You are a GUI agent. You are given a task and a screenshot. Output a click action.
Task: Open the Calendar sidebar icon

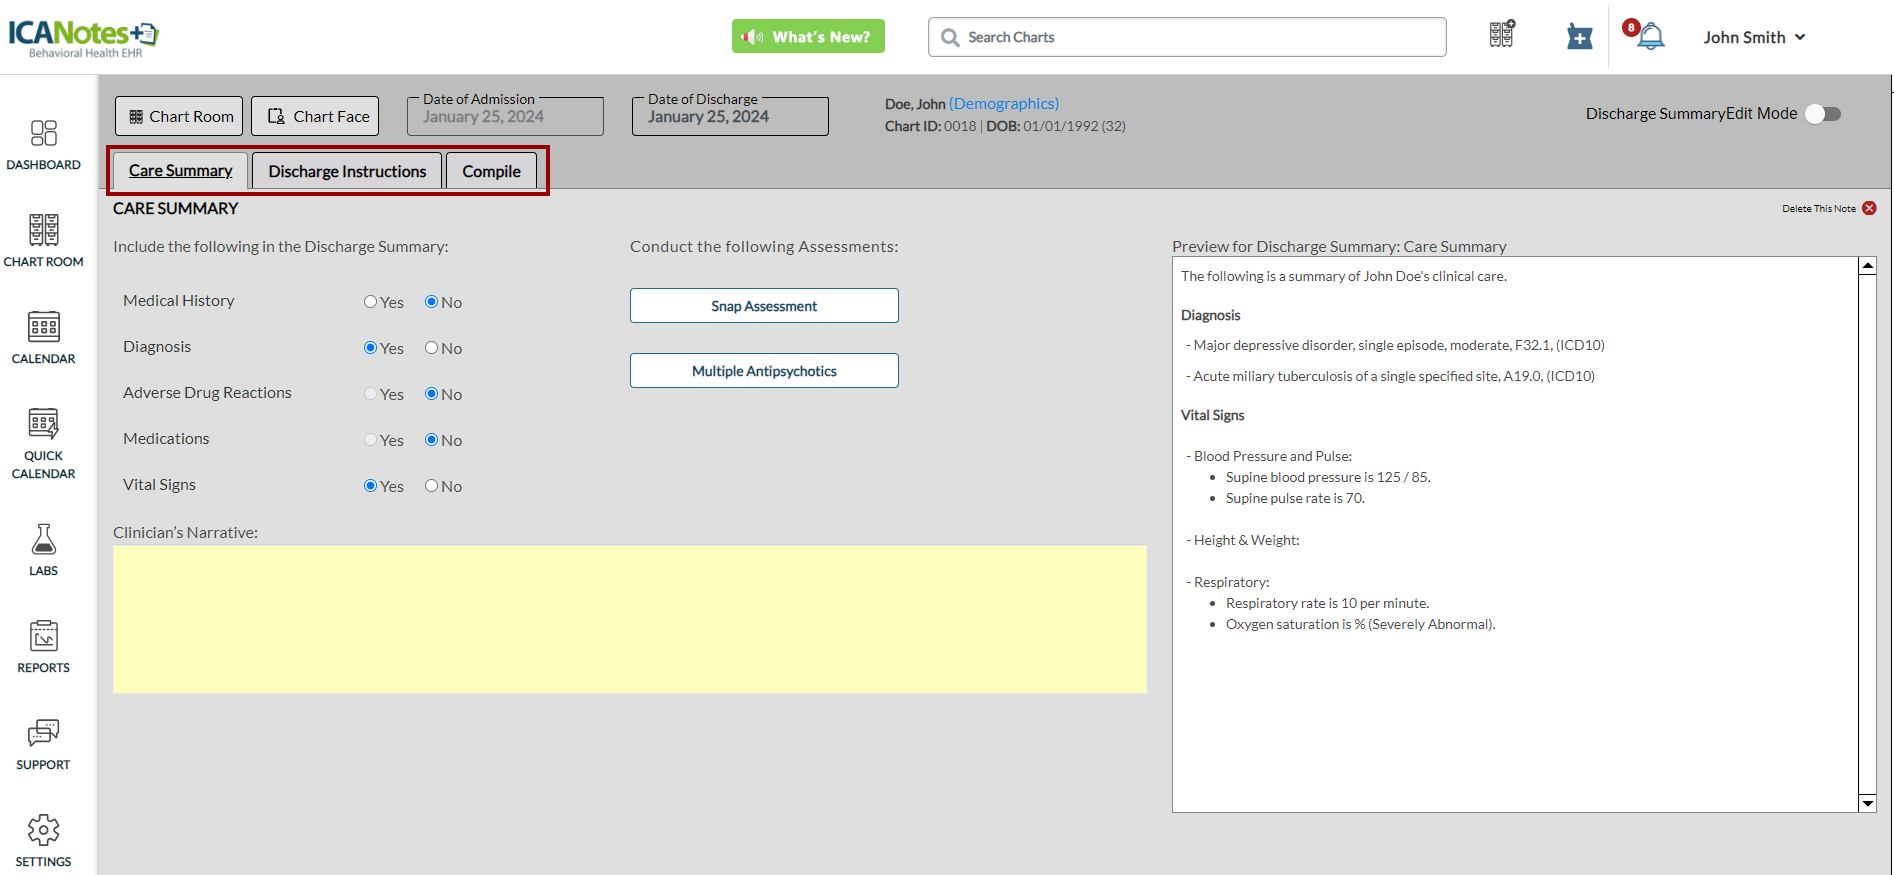coord(43,337)
